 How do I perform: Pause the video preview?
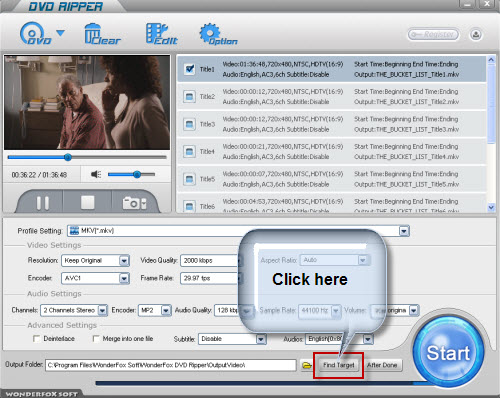pyautogui.click(x=43, y=203)
